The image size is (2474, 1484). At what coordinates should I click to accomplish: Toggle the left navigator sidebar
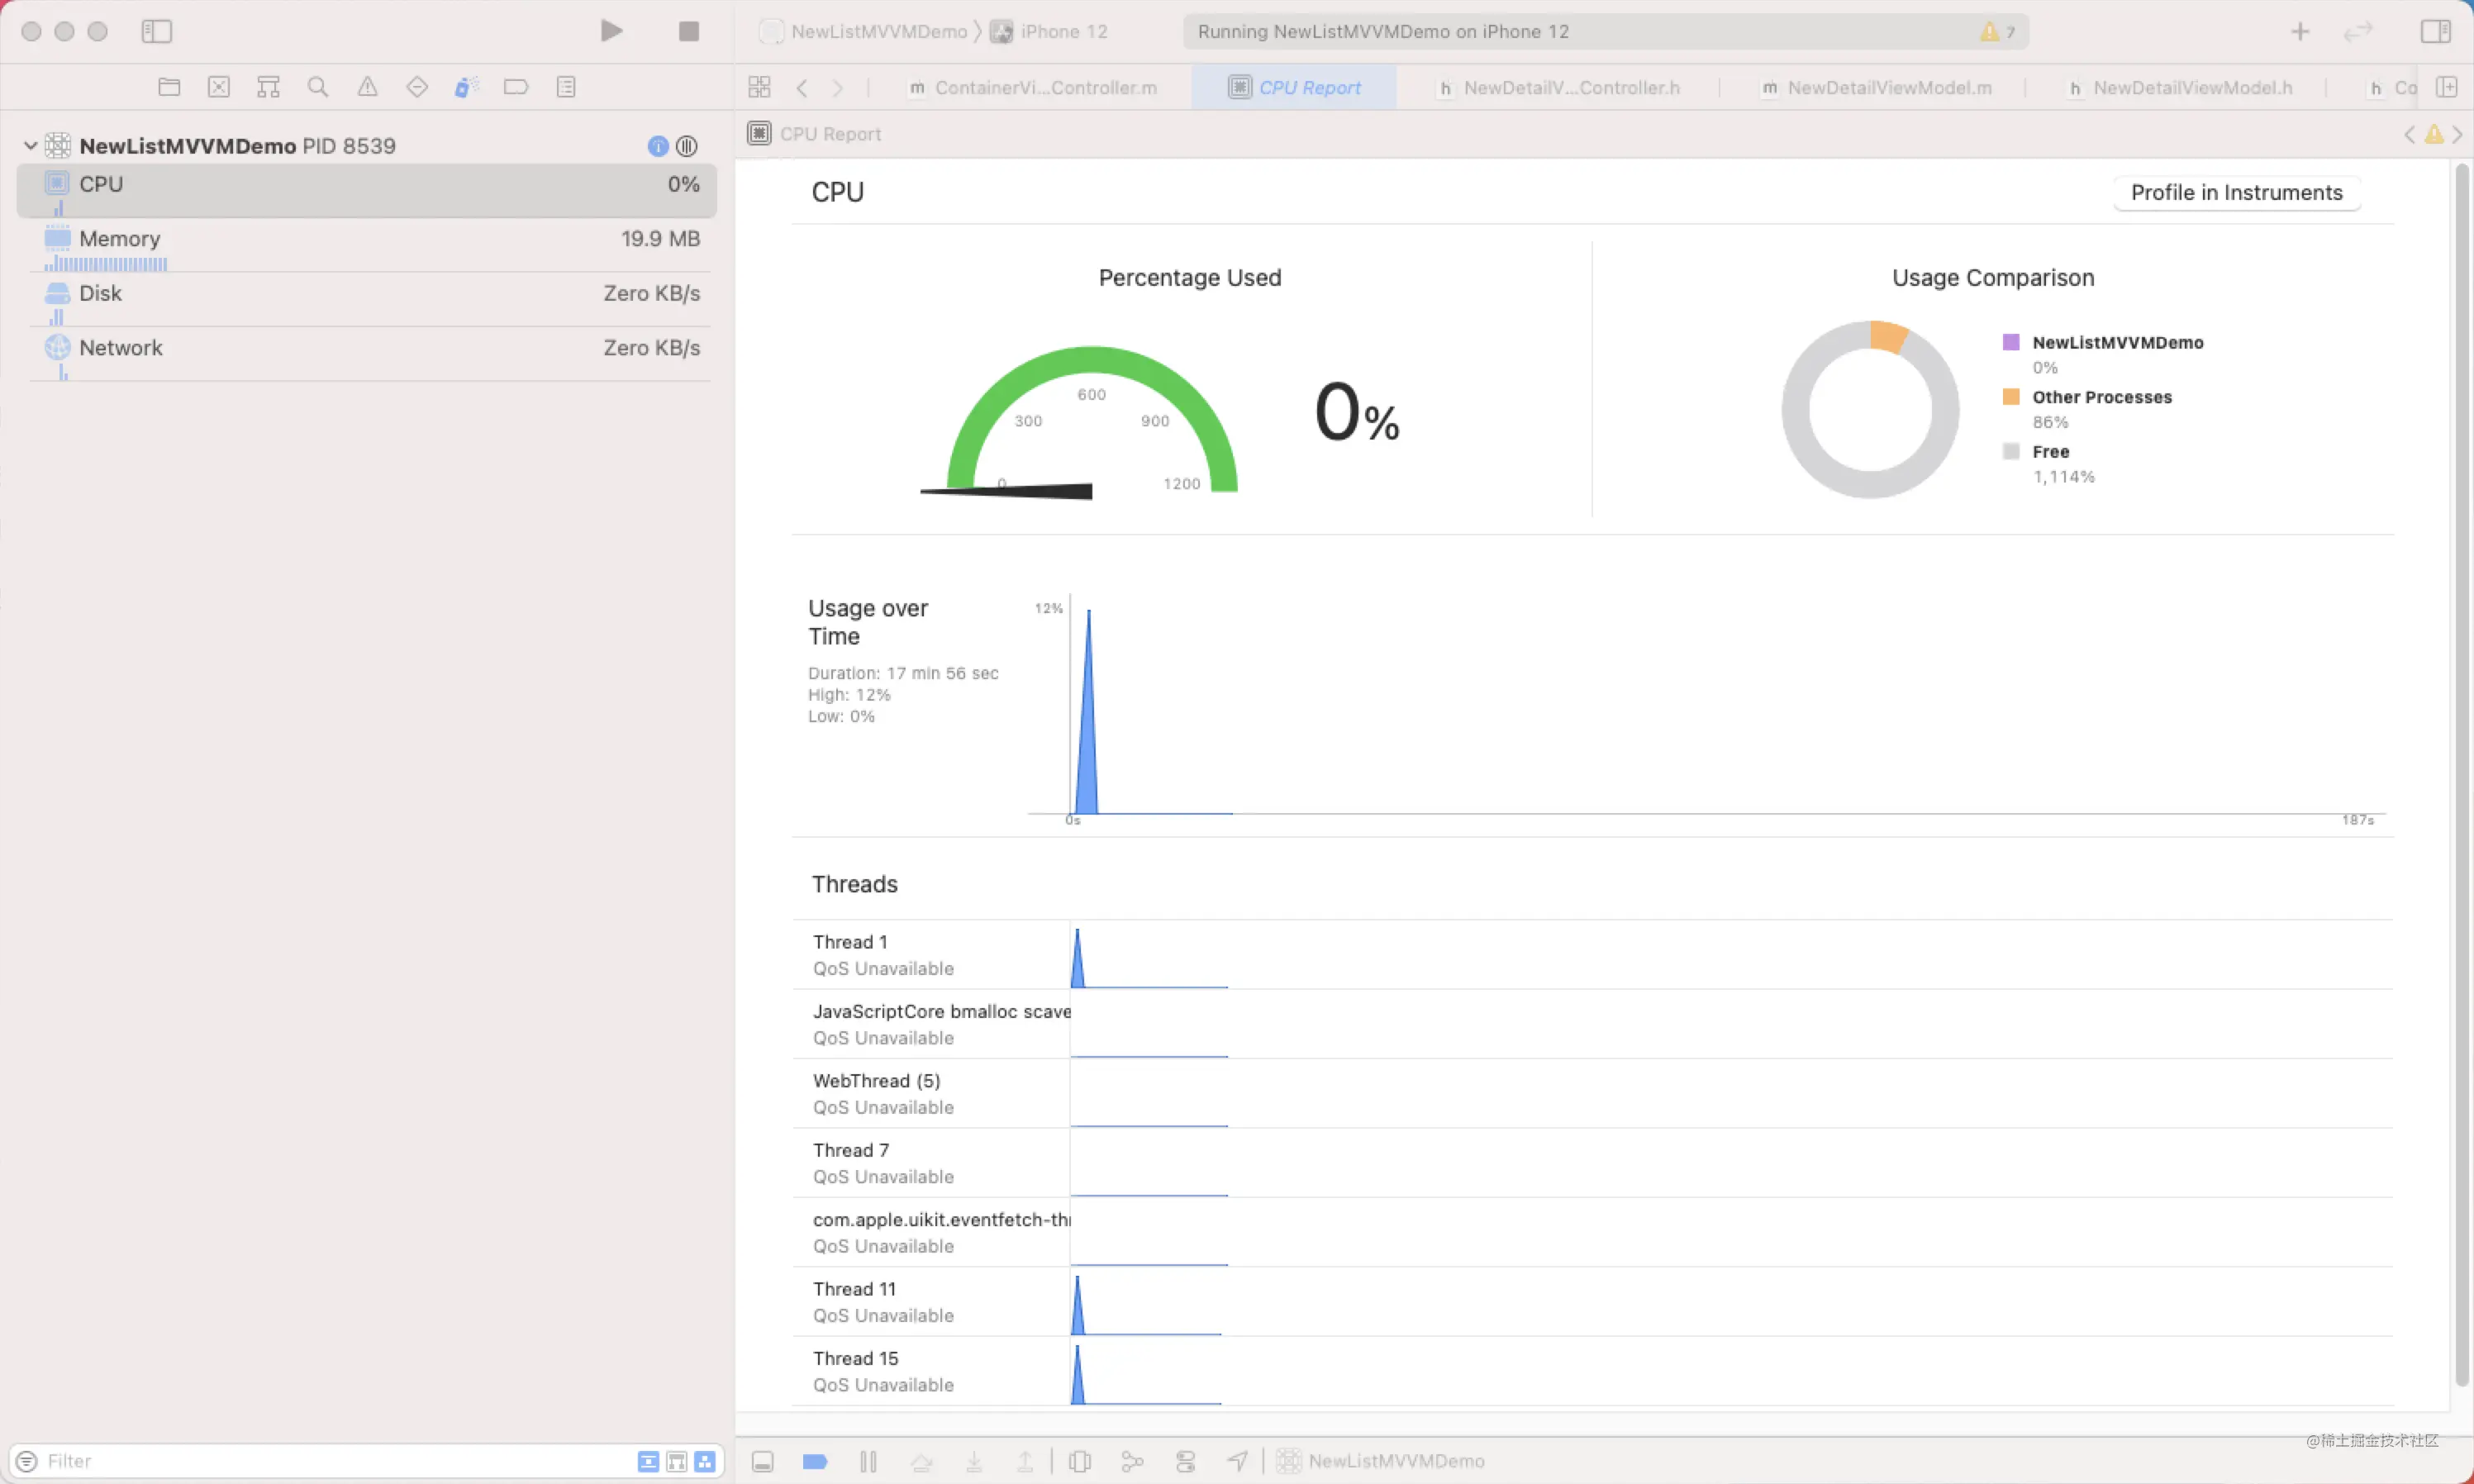(x=157, y=31)
